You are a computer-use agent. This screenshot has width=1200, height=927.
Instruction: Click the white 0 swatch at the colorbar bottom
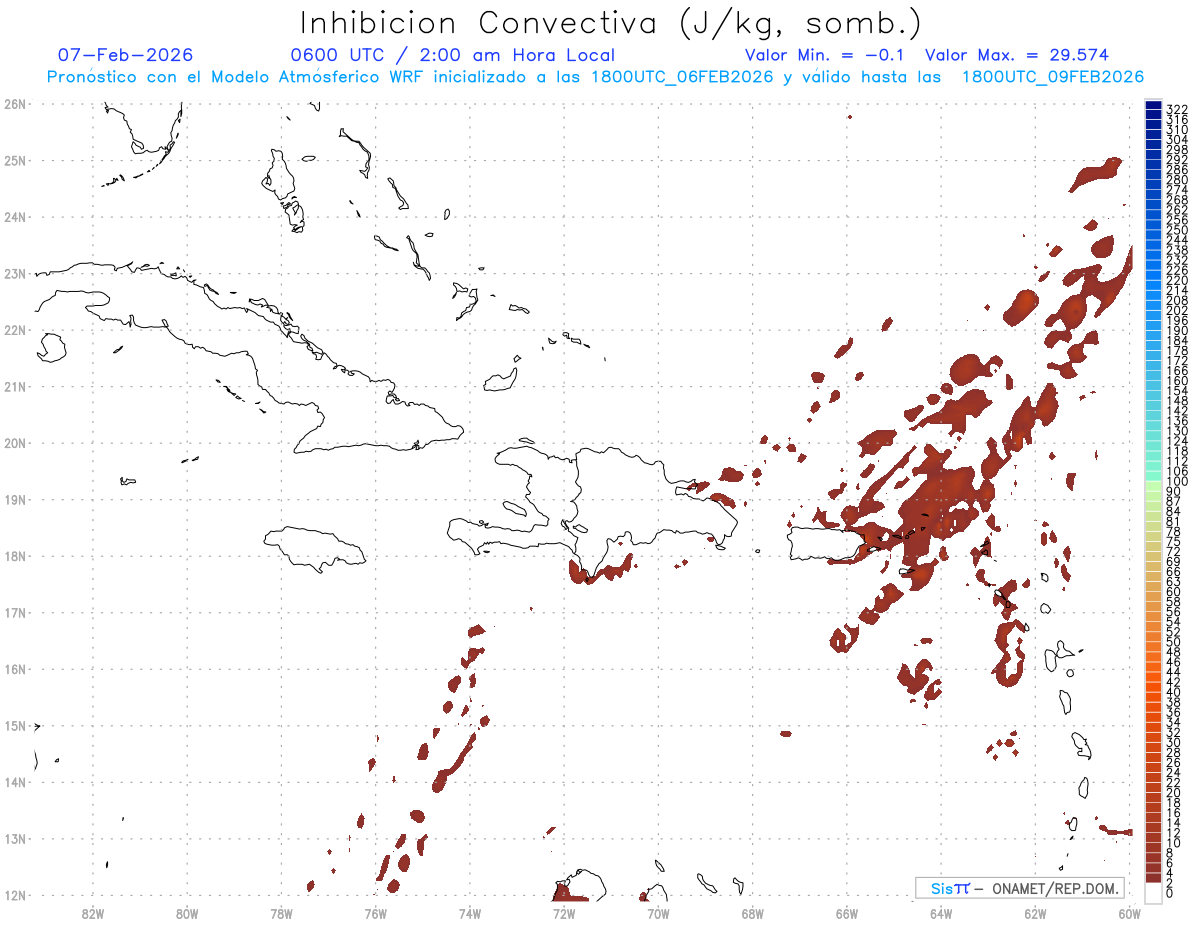pyautogui.click(x=1154, y=893)
